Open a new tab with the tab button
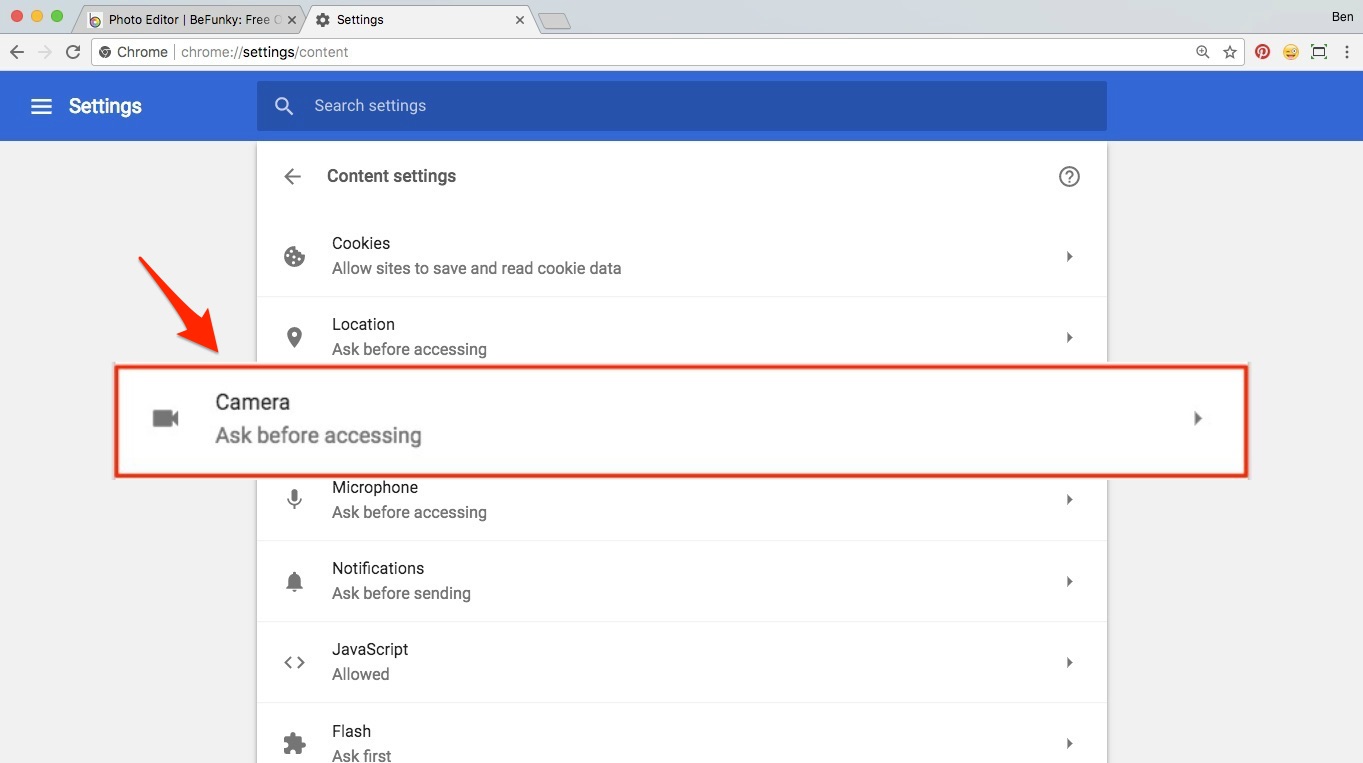Viewport: 1363px width, 763px height. click(x=554, y=21)
